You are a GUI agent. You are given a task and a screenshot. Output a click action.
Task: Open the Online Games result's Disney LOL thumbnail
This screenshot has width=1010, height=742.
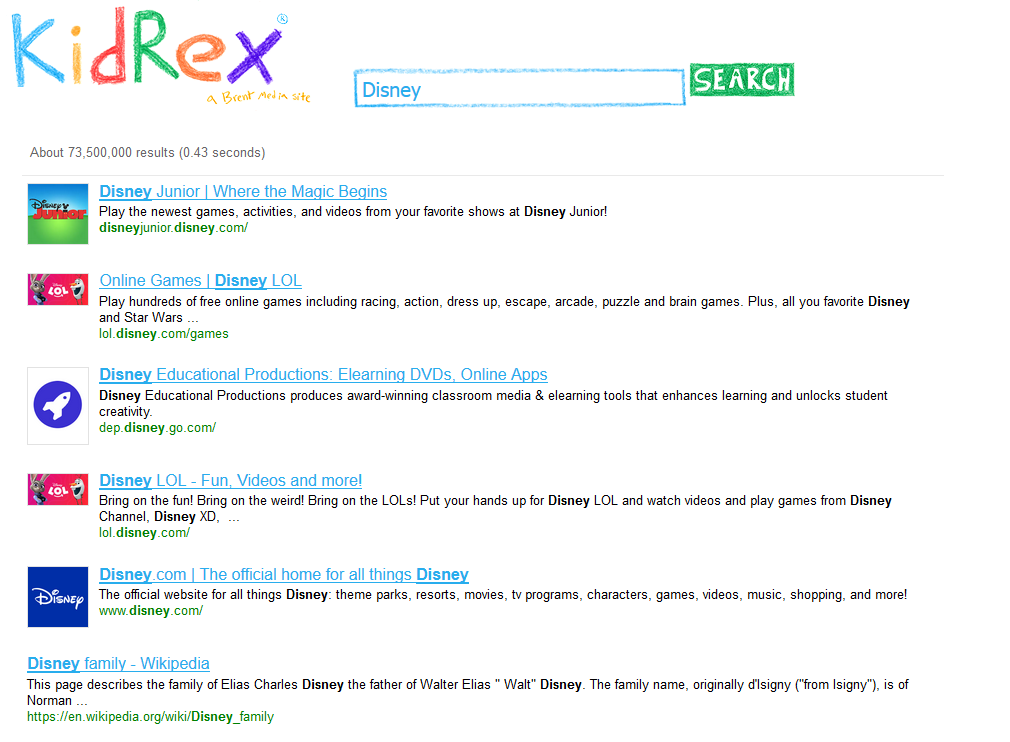[58, 289]
